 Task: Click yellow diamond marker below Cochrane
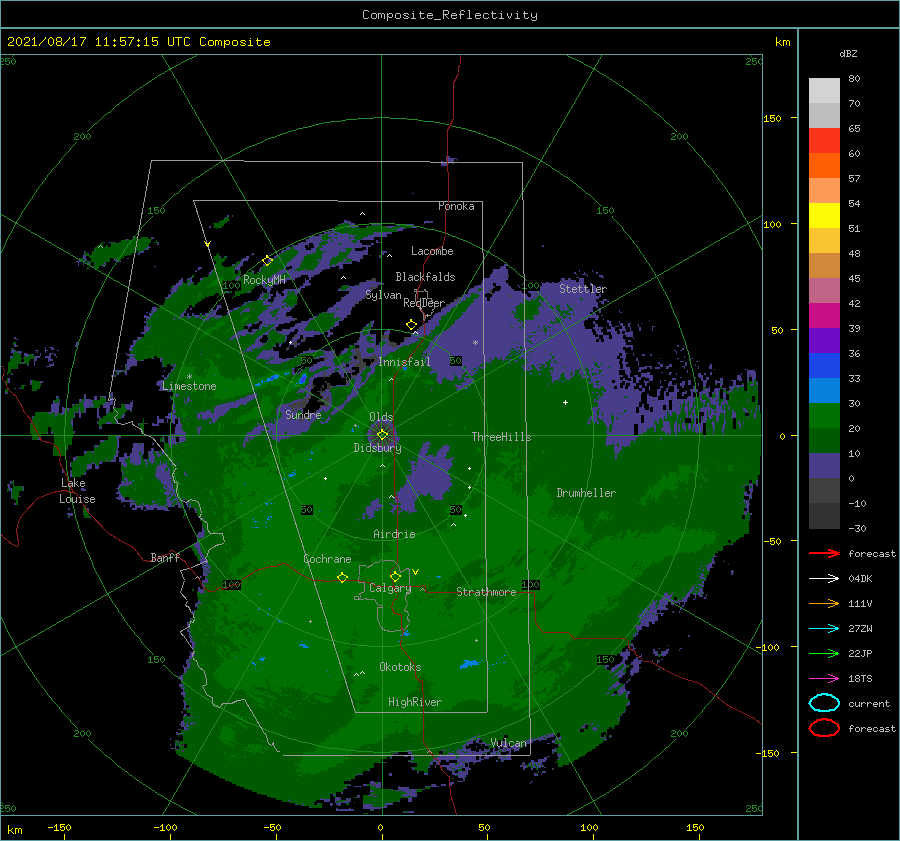coord(342,578)
